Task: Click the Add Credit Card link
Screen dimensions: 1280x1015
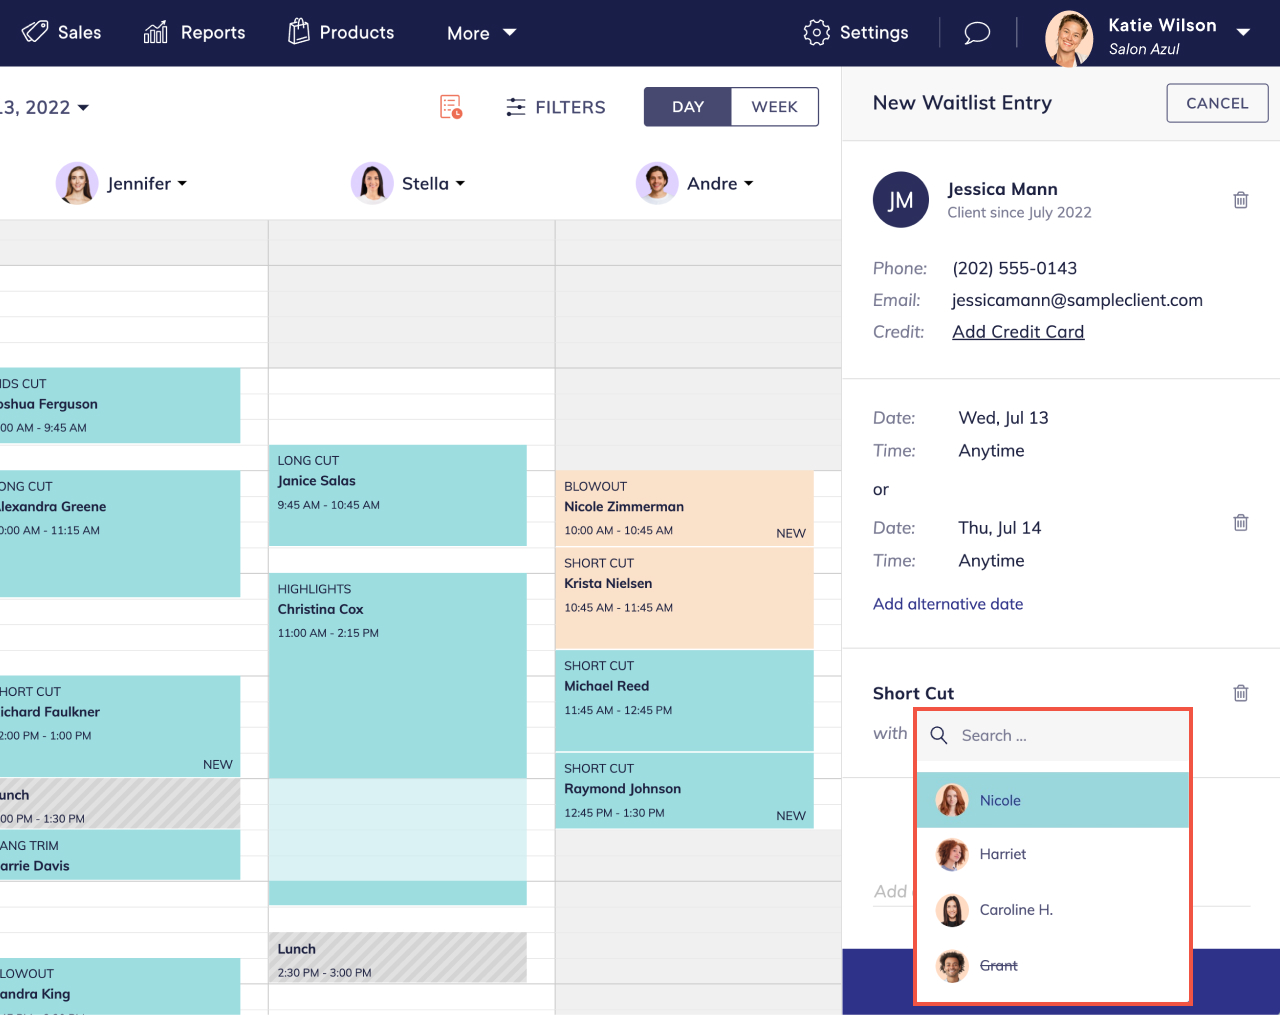Action: coord(1018,331)
